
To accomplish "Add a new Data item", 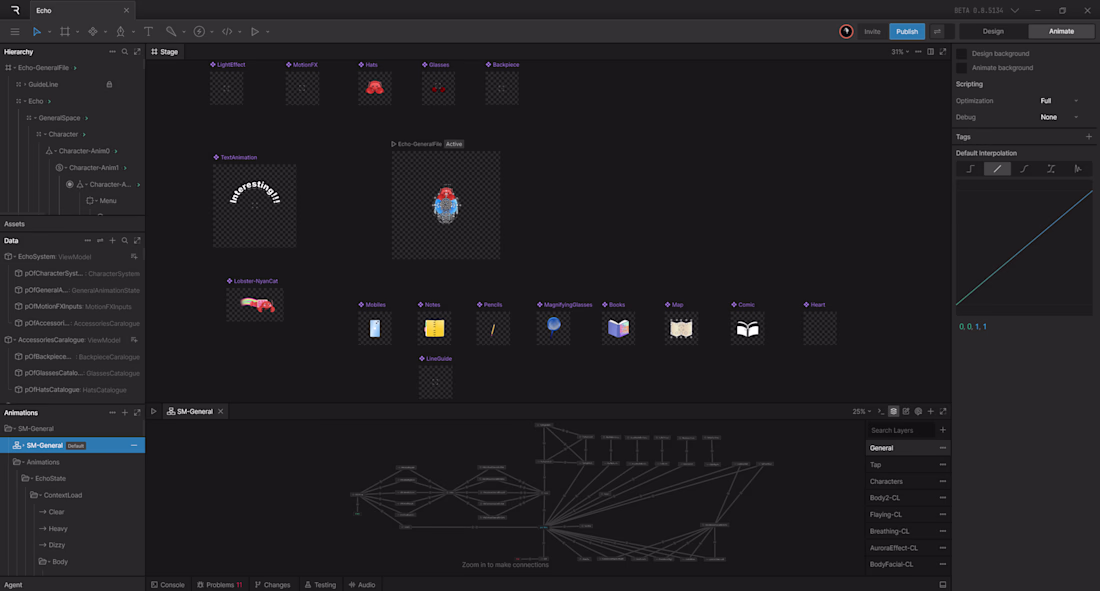I will 112,241.
